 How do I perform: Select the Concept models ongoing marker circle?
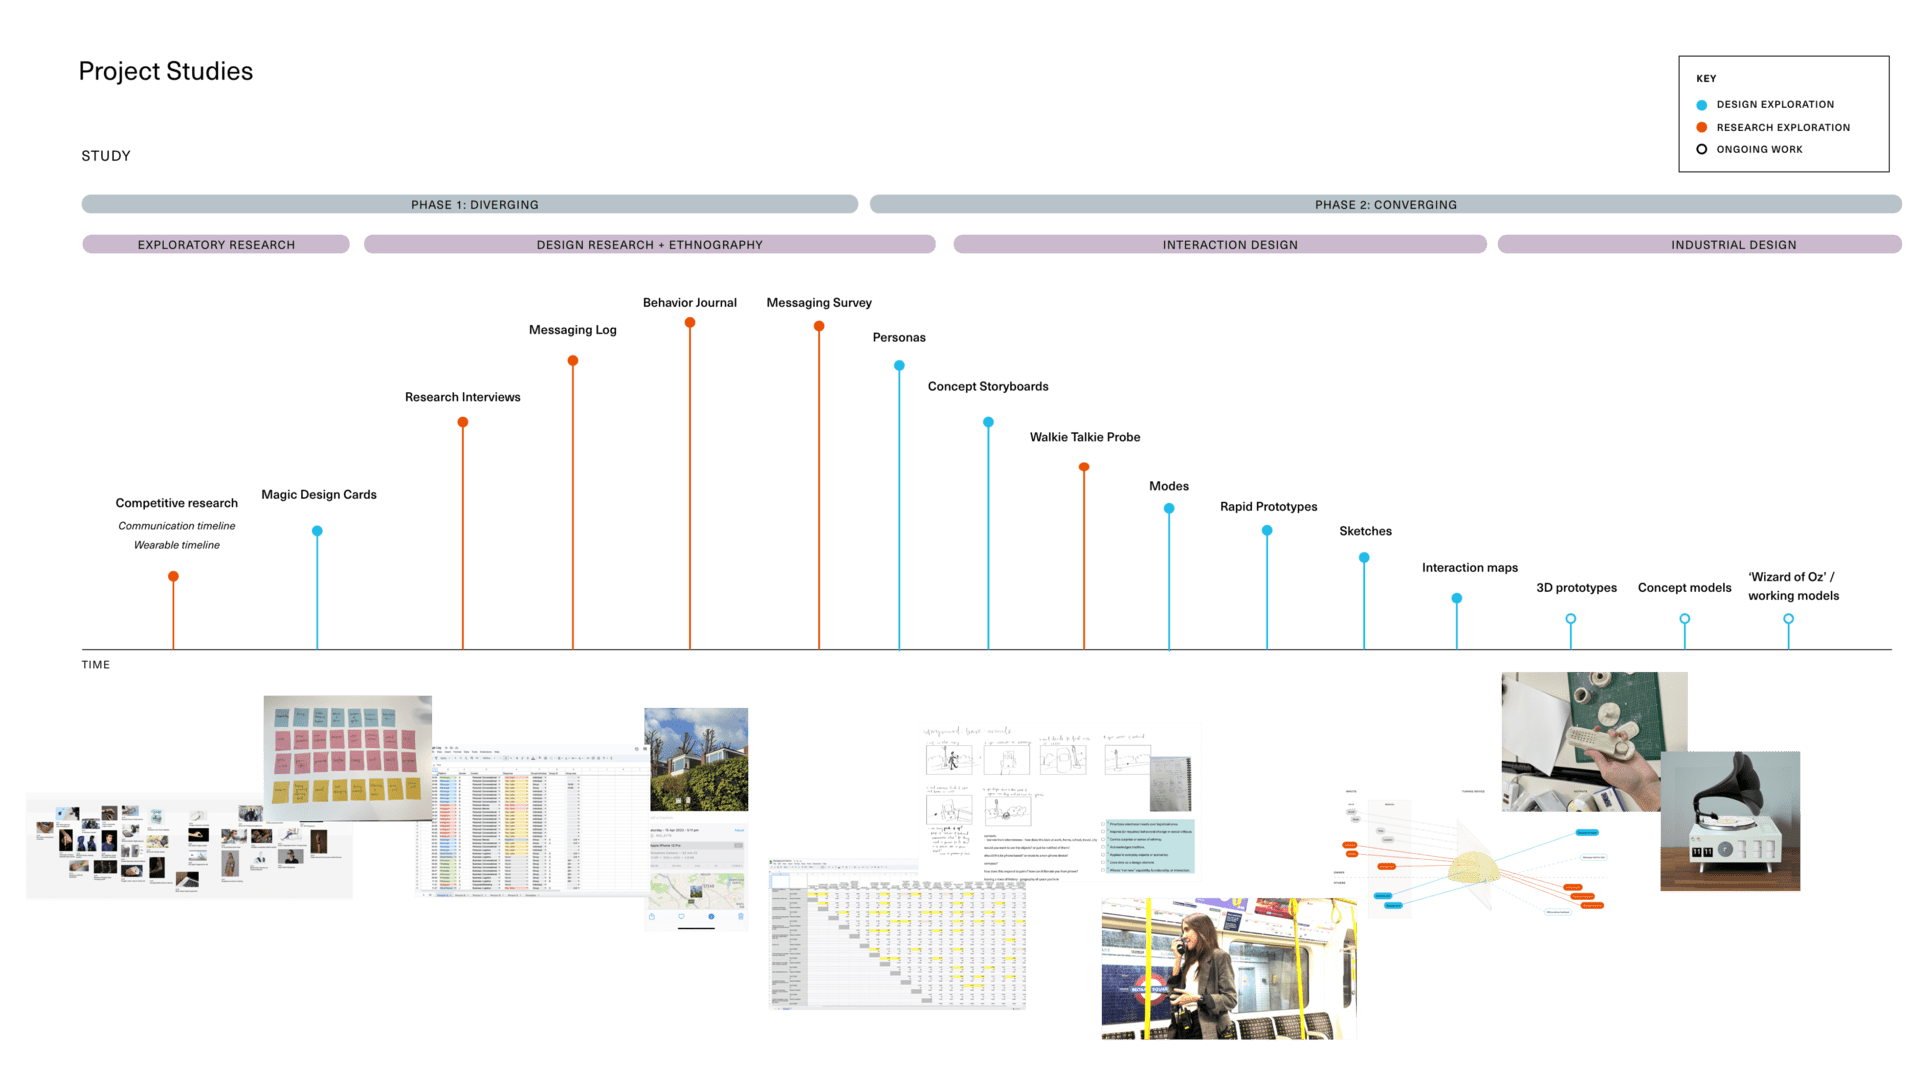point(1685,619)
